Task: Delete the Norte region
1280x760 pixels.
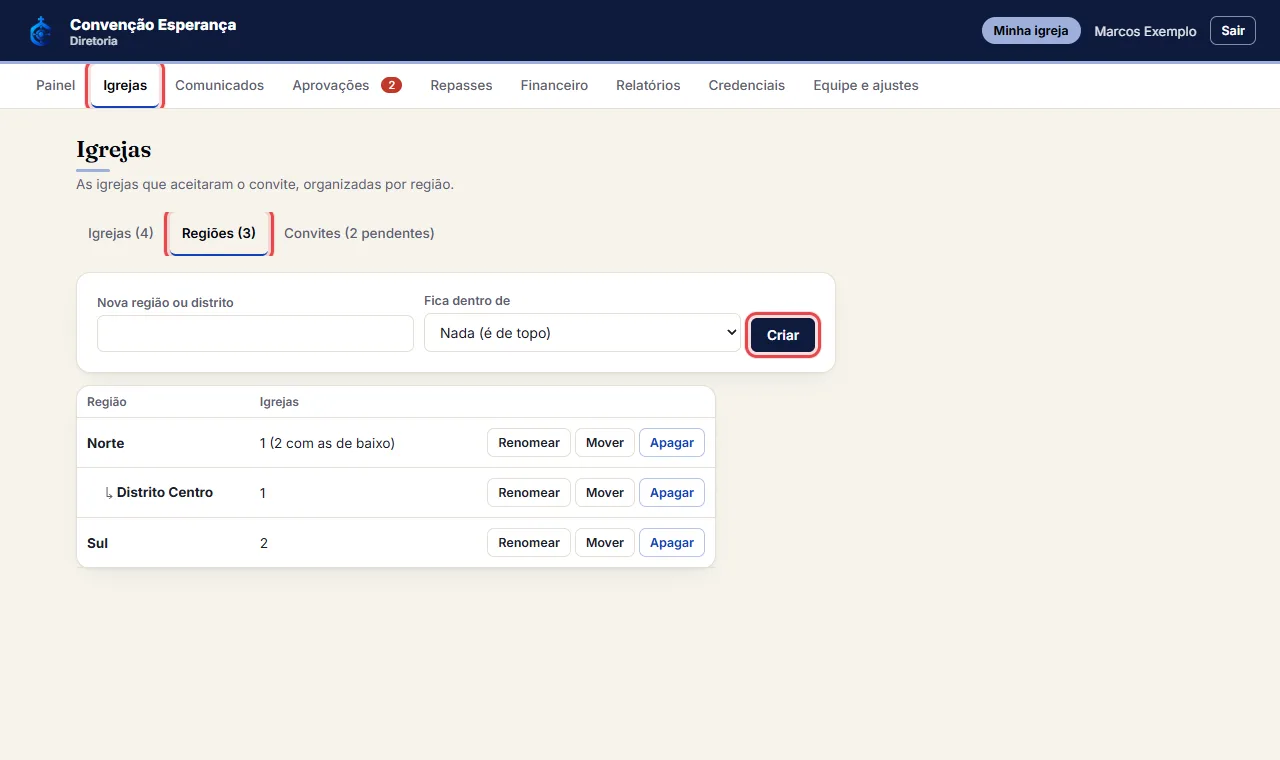Action: point(672,443)
